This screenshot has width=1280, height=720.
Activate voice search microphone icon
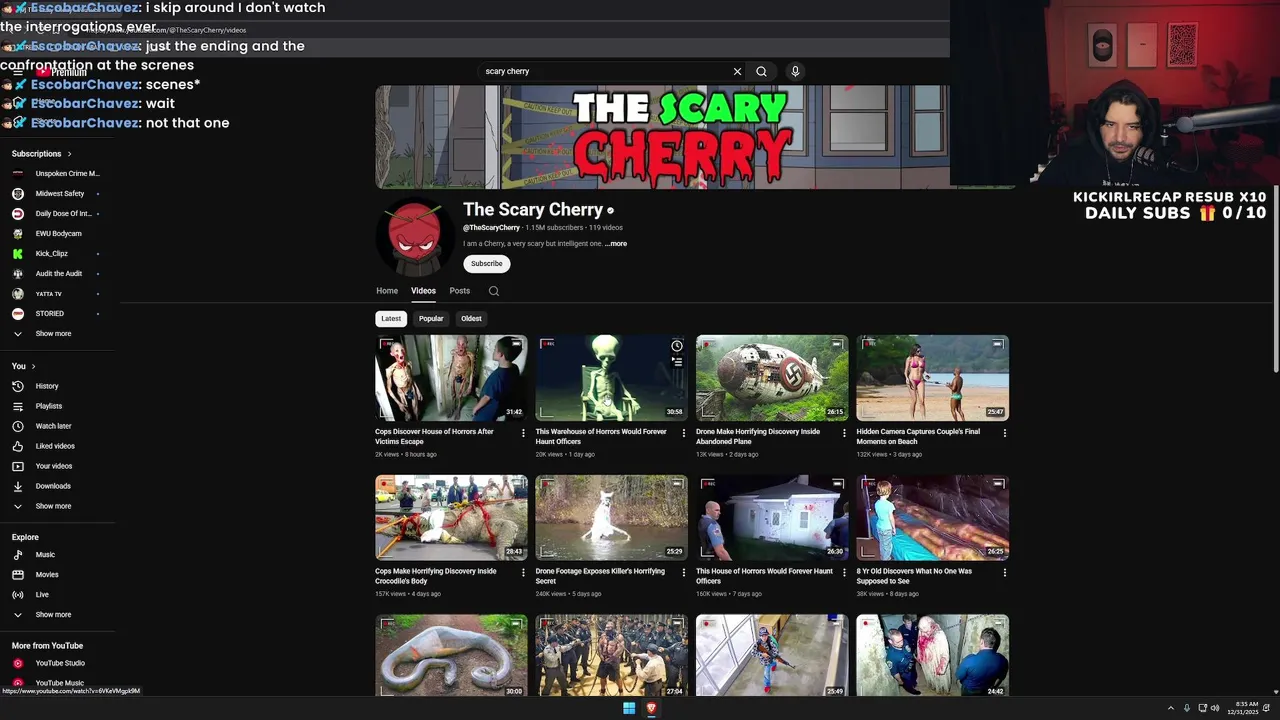pos(795,71)
